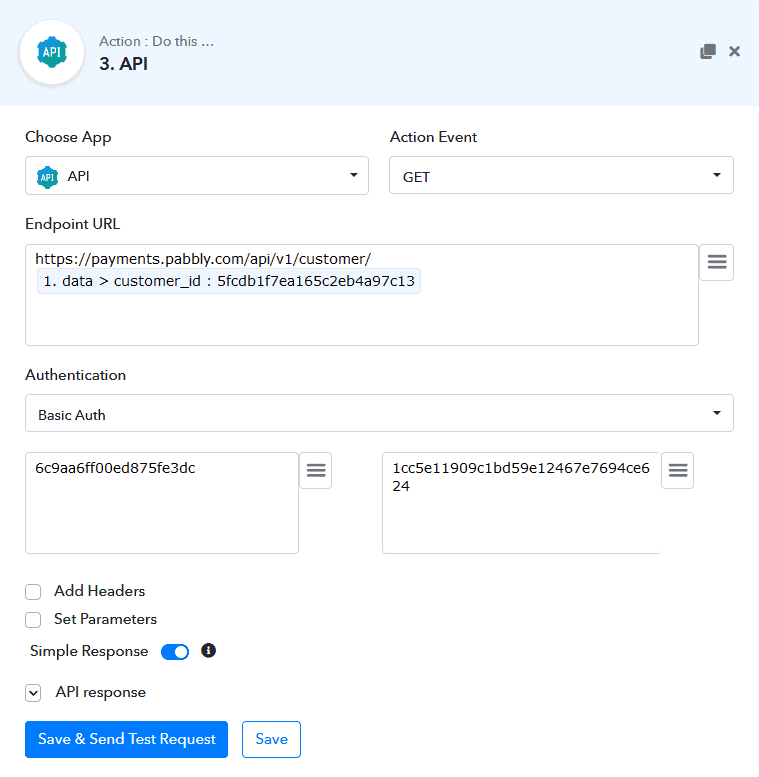Toggle the Simple Response switch
This screenshot has width=759, height=777.
pos(175,652)
